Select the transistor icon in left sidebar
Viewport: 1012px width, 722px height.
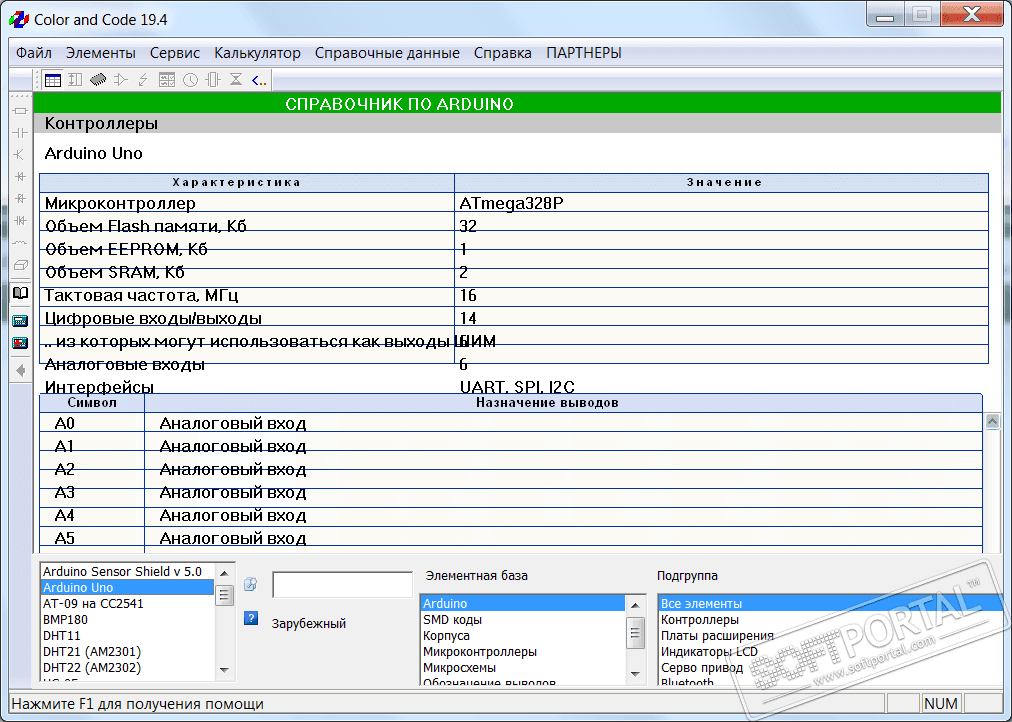(21, 155)
